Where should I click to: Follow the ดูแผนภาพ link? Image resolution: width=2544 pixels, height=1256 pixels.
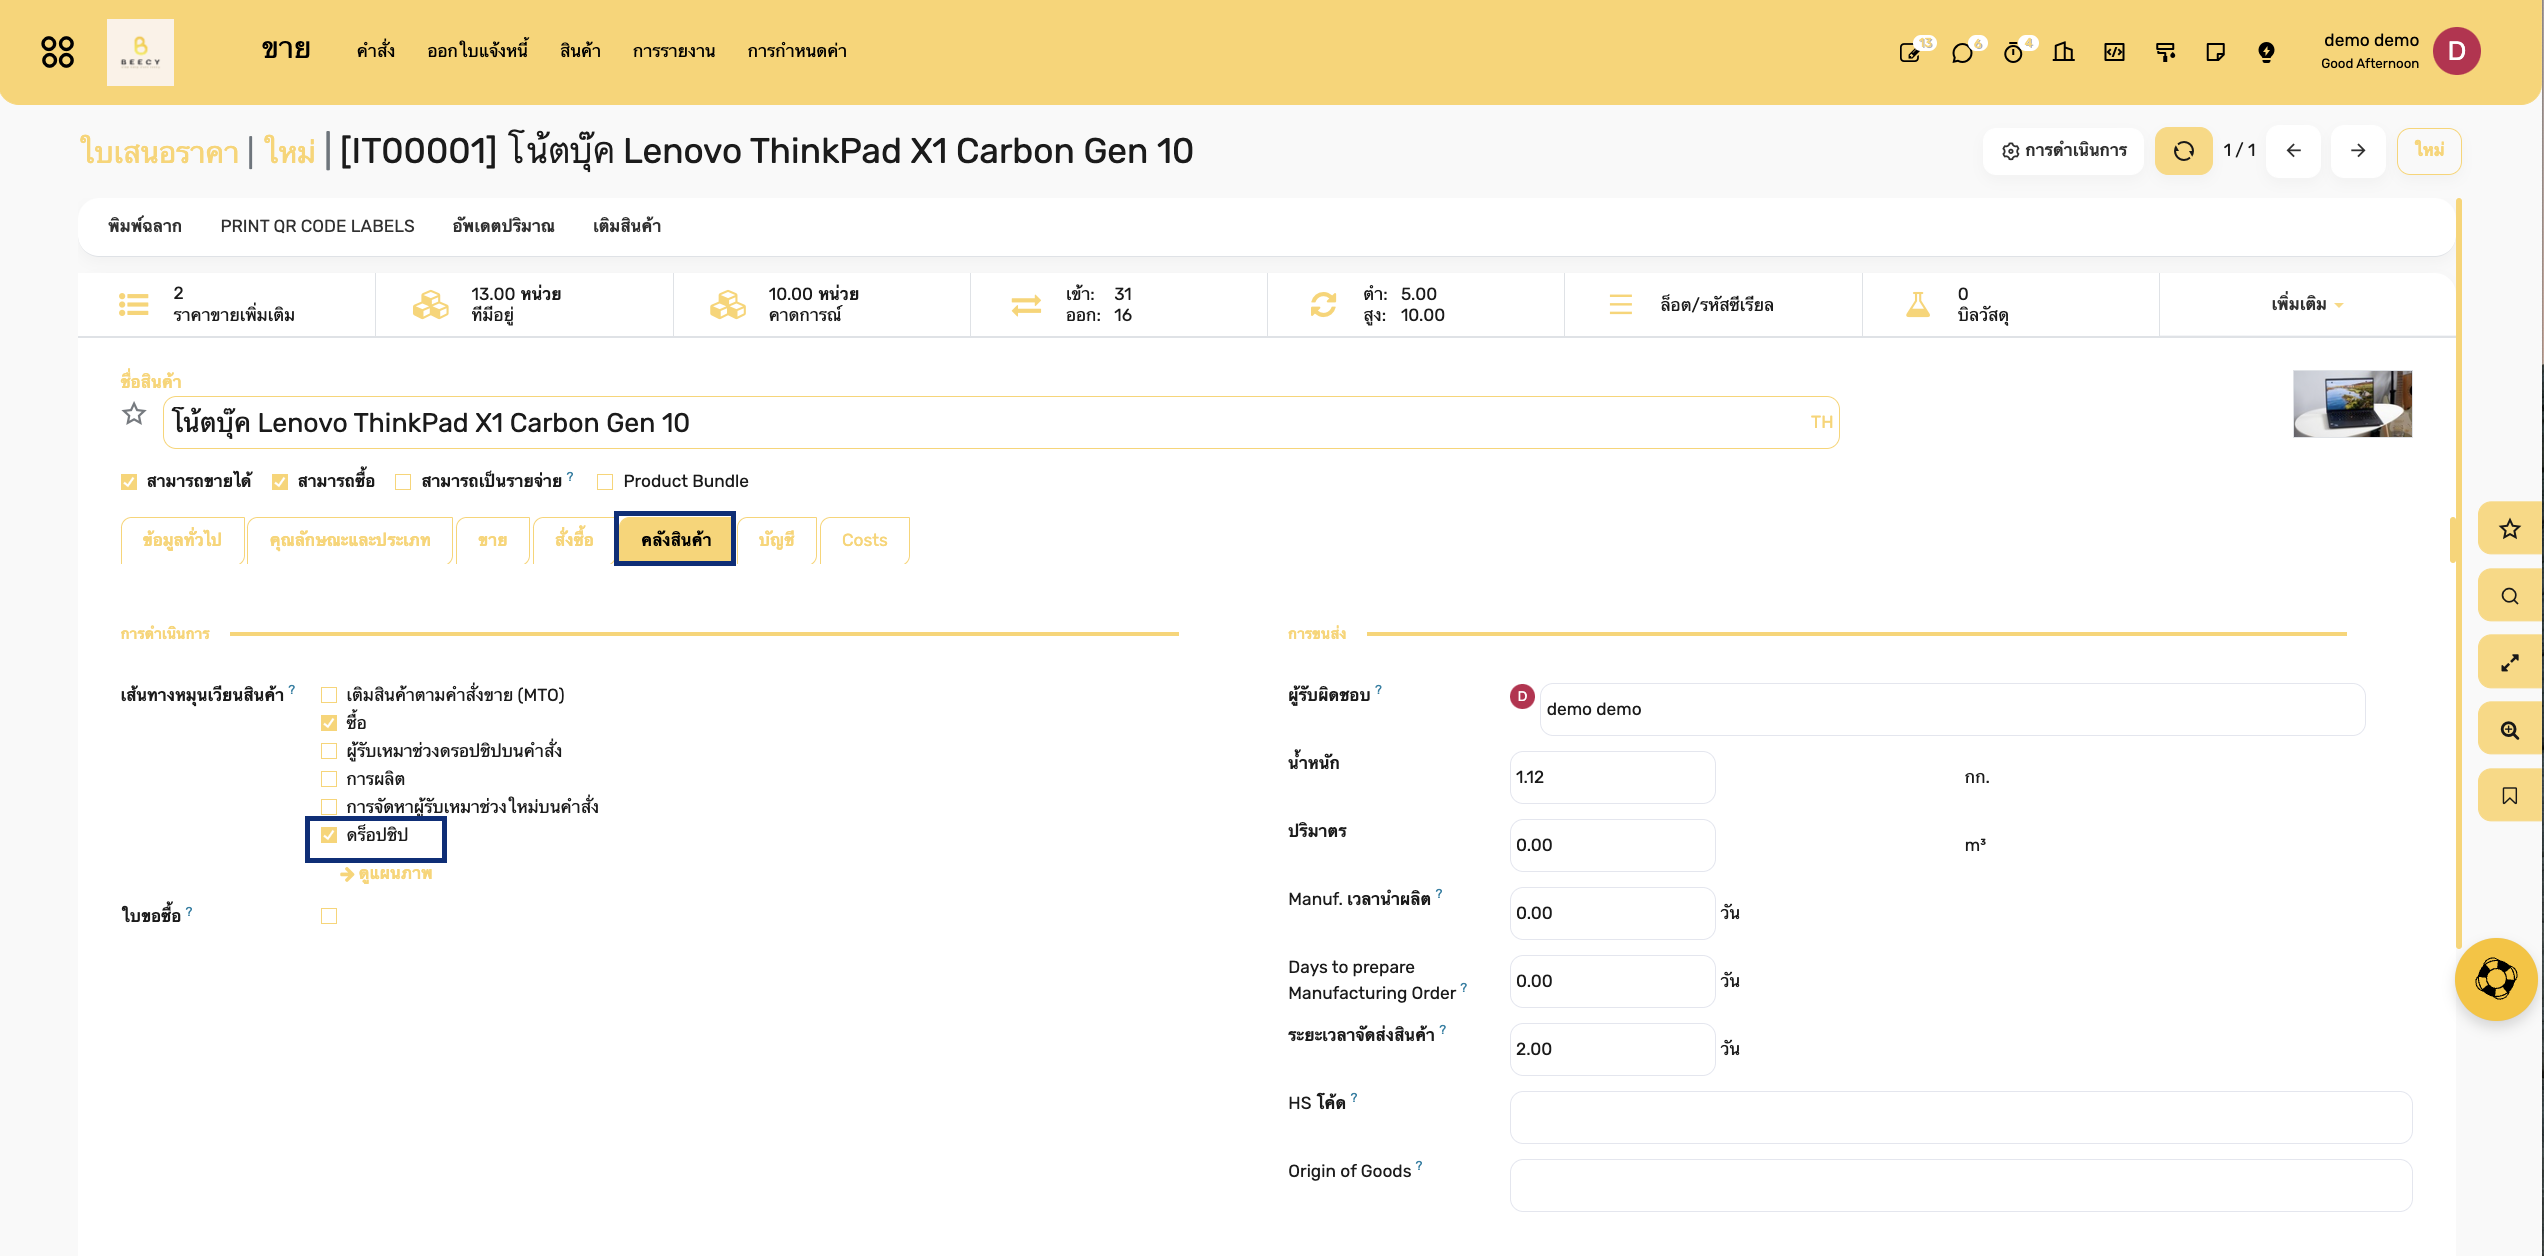(386, 874)
